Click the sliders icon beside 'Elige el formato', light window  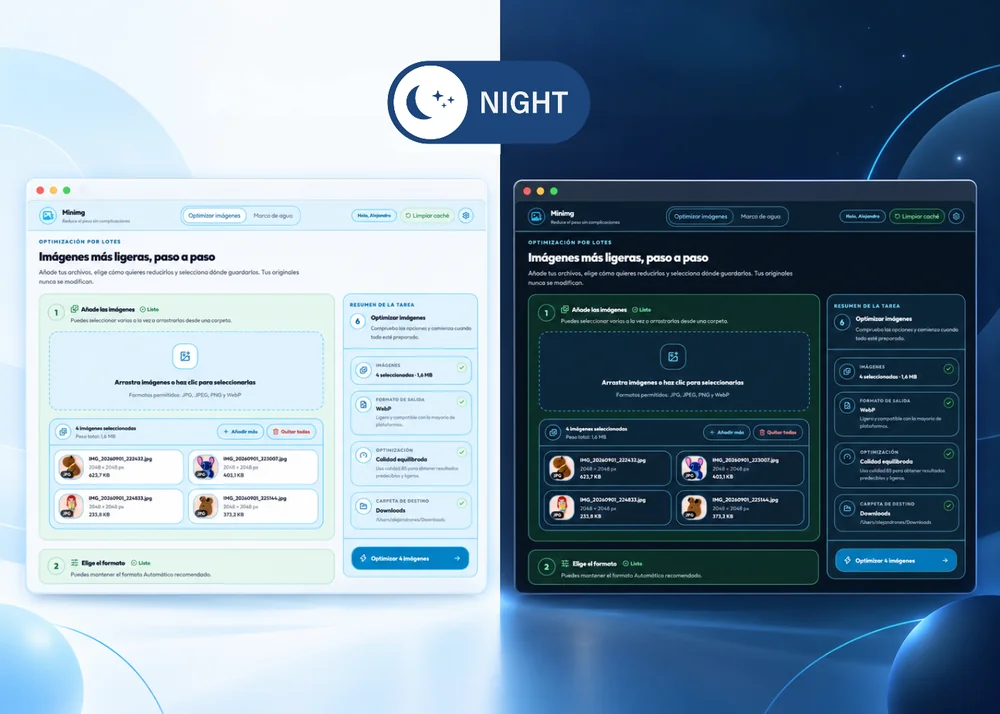pos(75,563)
